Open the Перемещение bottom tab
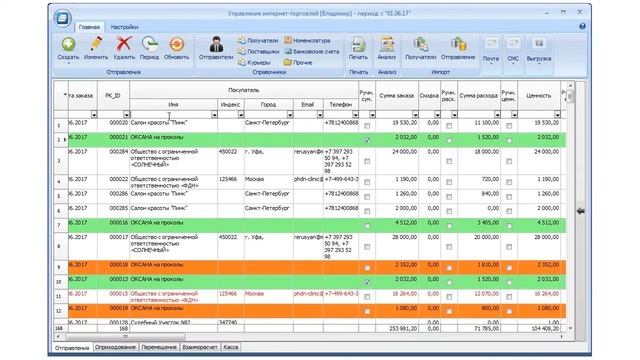This screenshot has height=360, width=640. (x=159, y=347)
